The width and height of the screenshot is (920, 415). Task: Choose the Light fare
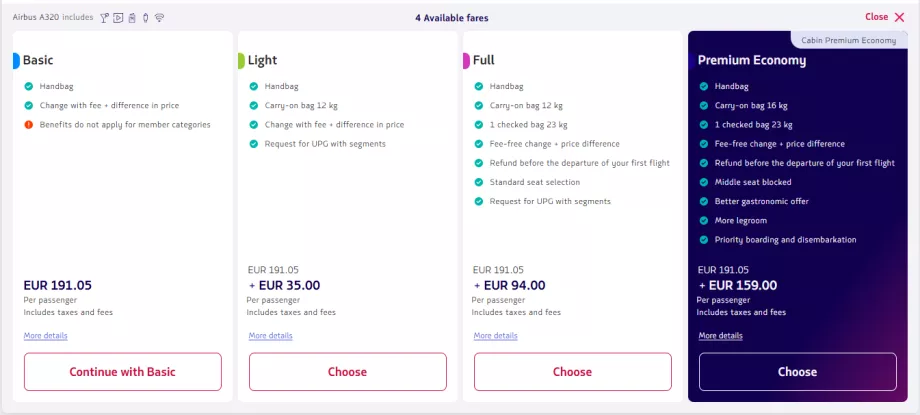347,372
